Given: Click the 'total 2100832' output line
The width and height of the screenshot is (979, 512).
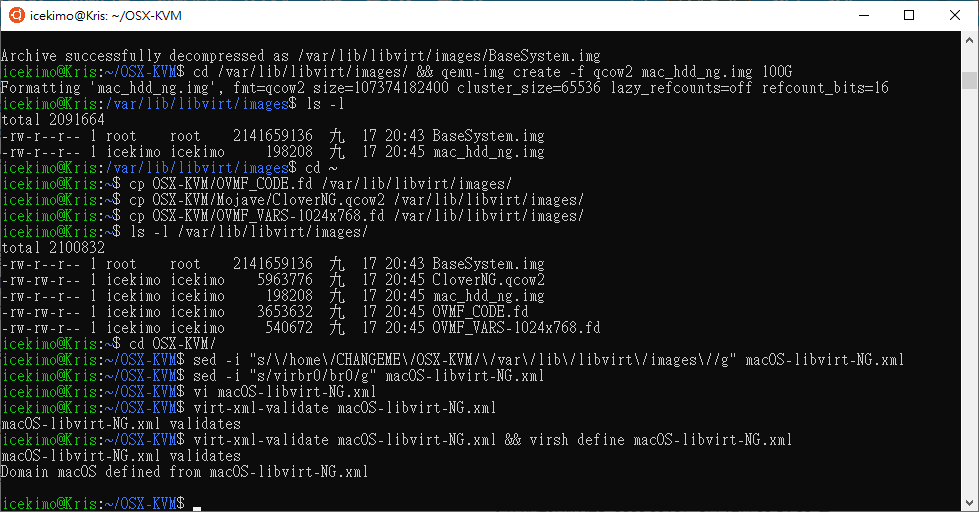Looking at the screenshot, I should [53, 248].
